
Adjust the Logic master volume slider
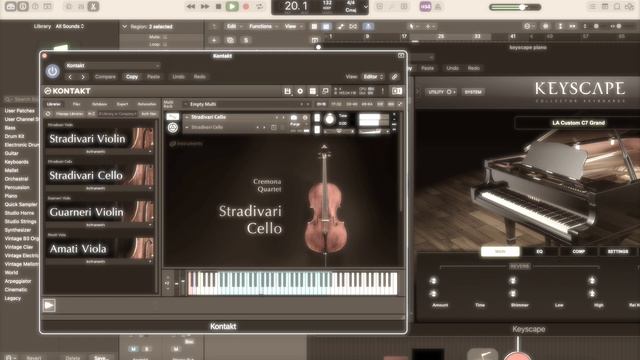point(516,7)
